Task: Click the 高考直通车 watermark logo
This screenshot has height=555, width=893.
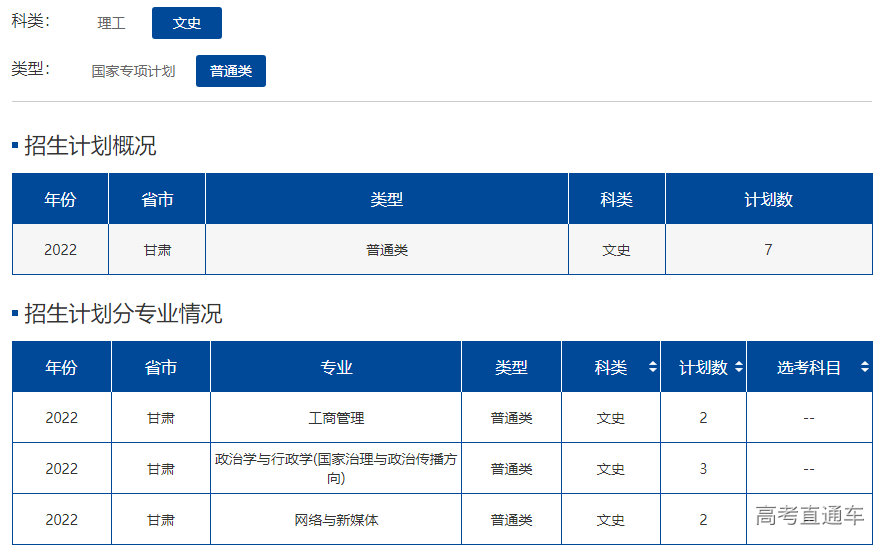Action: pos(809,516)
